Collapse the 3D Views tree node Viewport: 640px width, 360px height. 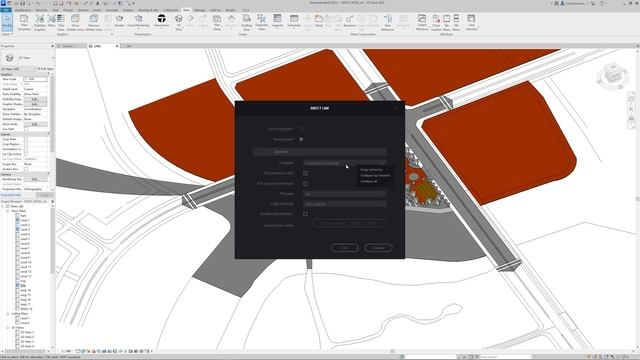coord(8,327)
